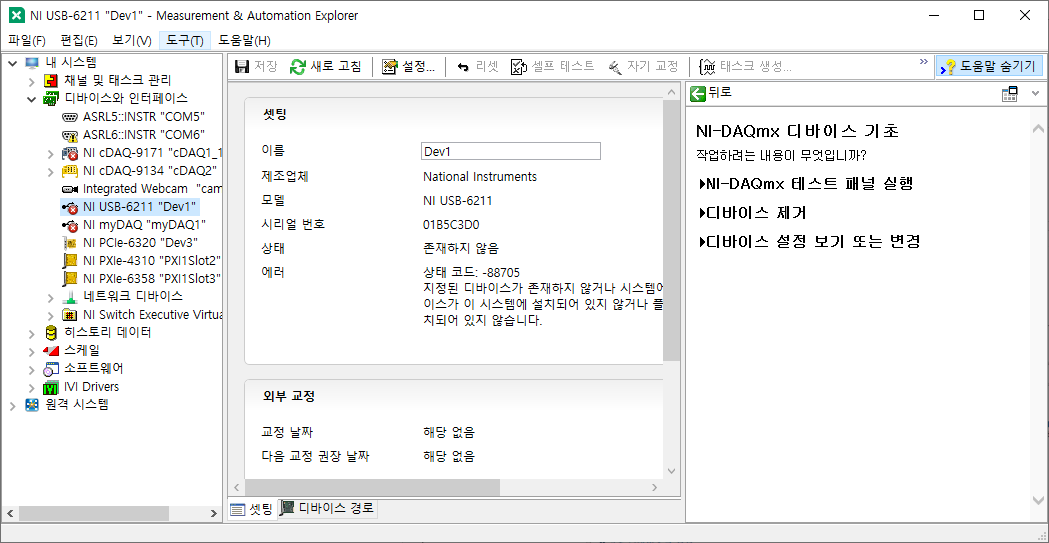Click vertical scrollbar of settings pane
The width and height of the screenshot is (1049, 543).
672,231
